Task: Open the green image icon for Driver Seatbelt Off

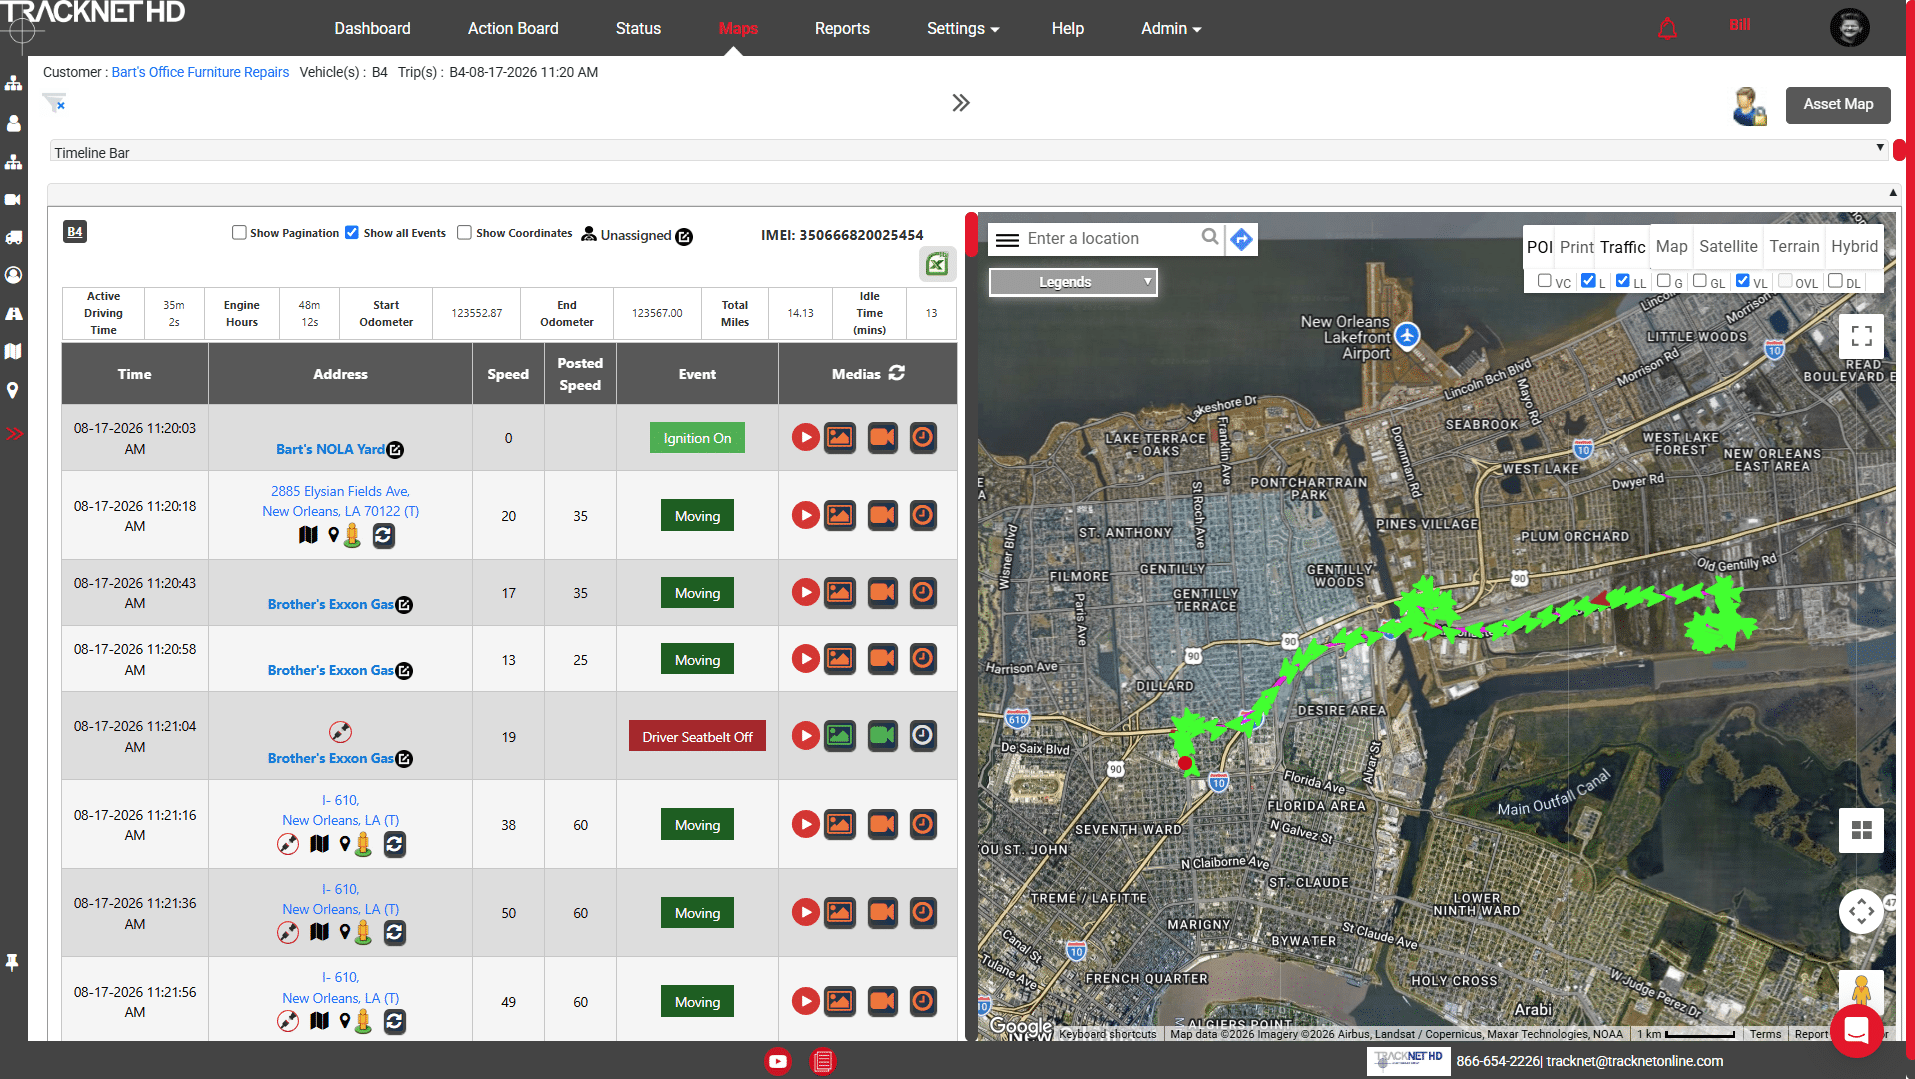Action: pos(840,736)
